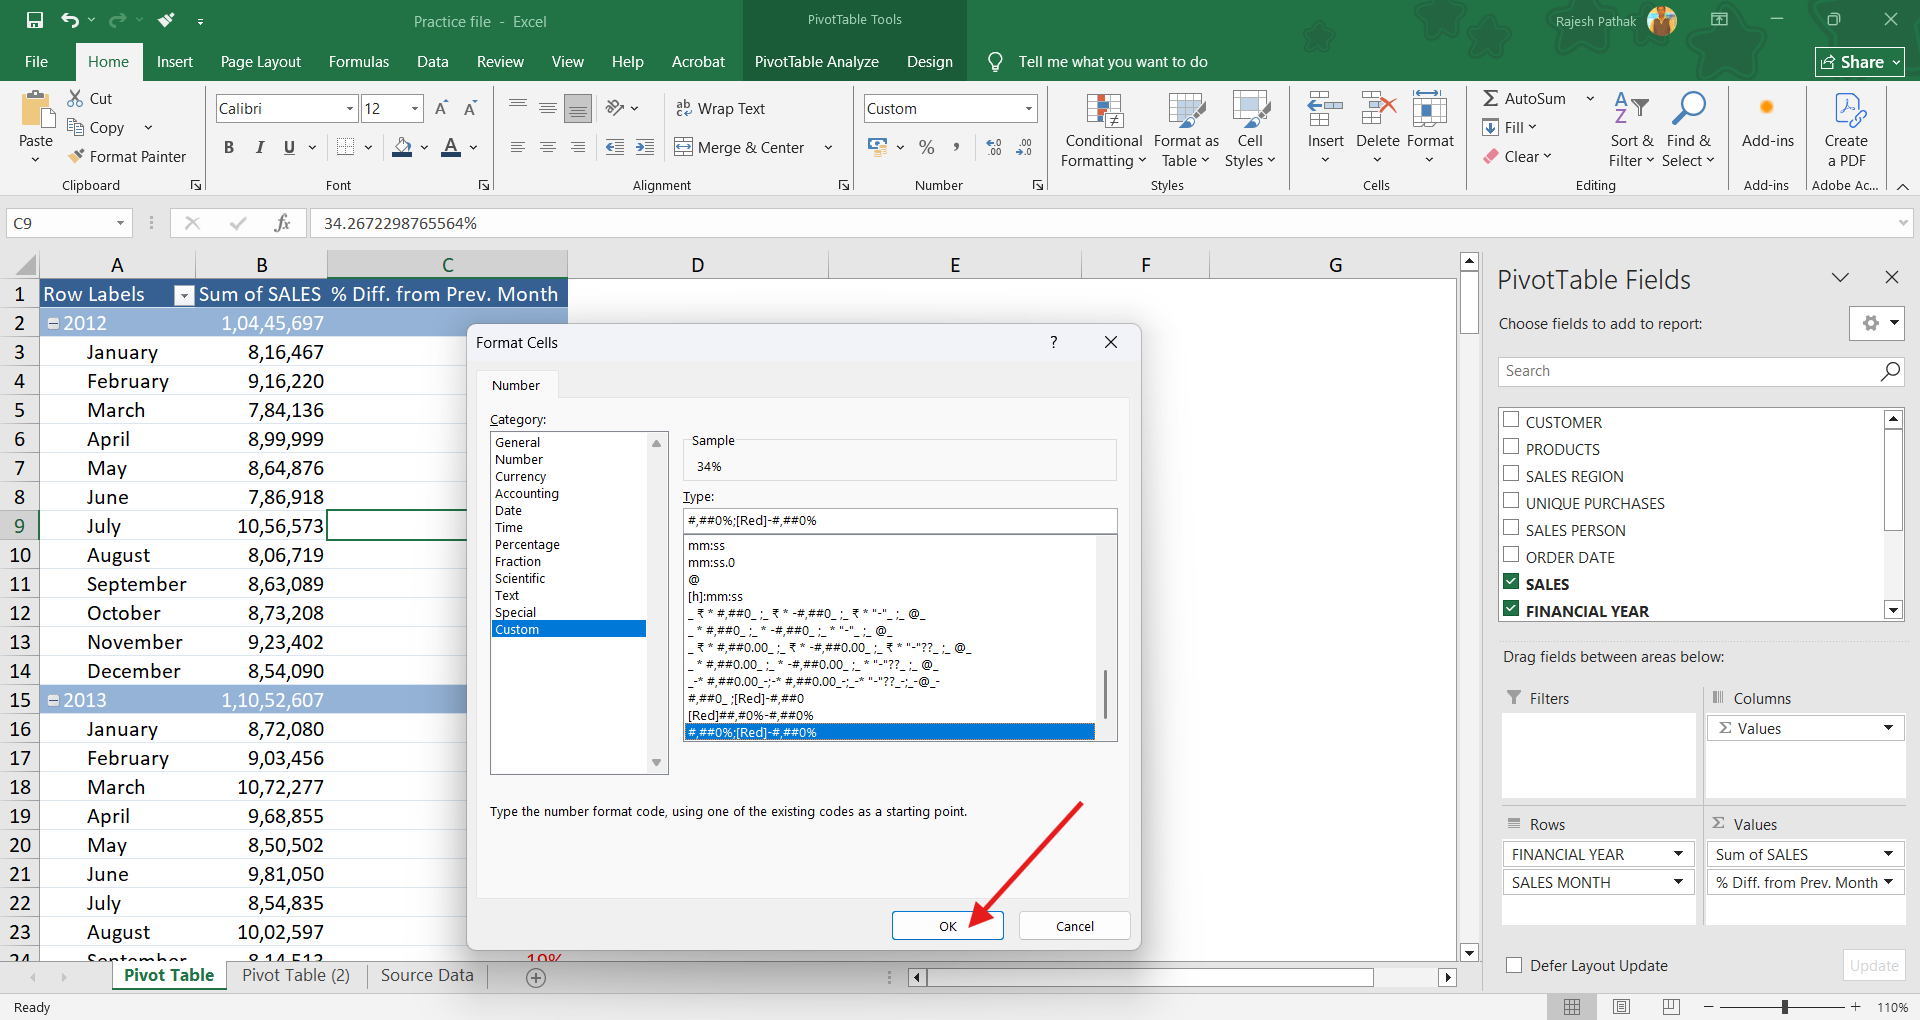Collapse the 2012 year group
The height and width of the screenshot is (1020, 1920).
click(x=53, y=323)
